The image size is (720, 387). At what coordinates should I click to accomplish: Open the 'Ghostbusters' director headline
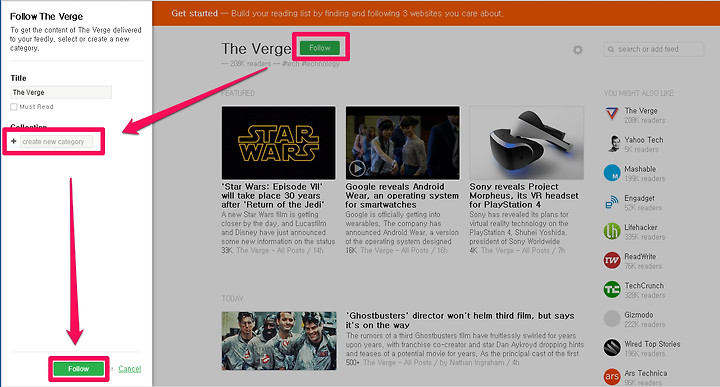click(x=460, y=320)
